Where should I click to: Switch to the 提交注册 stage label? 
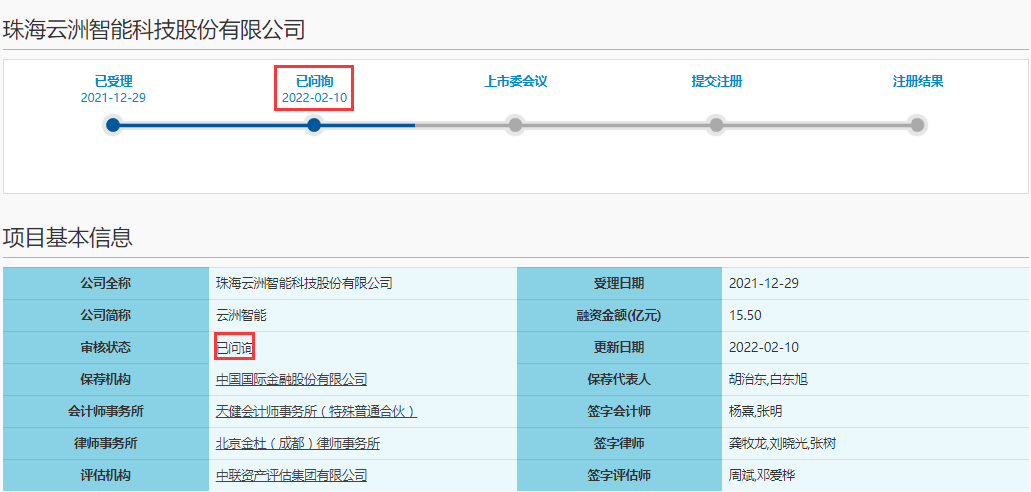pyautogui.click(x=716, y=81)
